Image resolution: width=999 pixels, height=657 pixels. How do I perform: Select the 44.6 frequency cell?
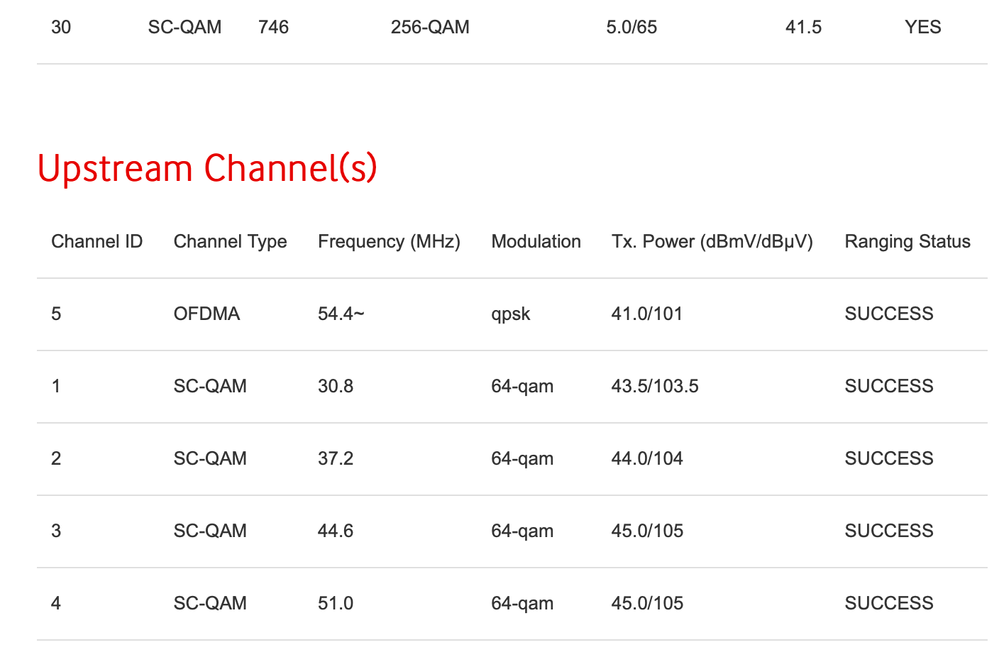pos(335,531)
